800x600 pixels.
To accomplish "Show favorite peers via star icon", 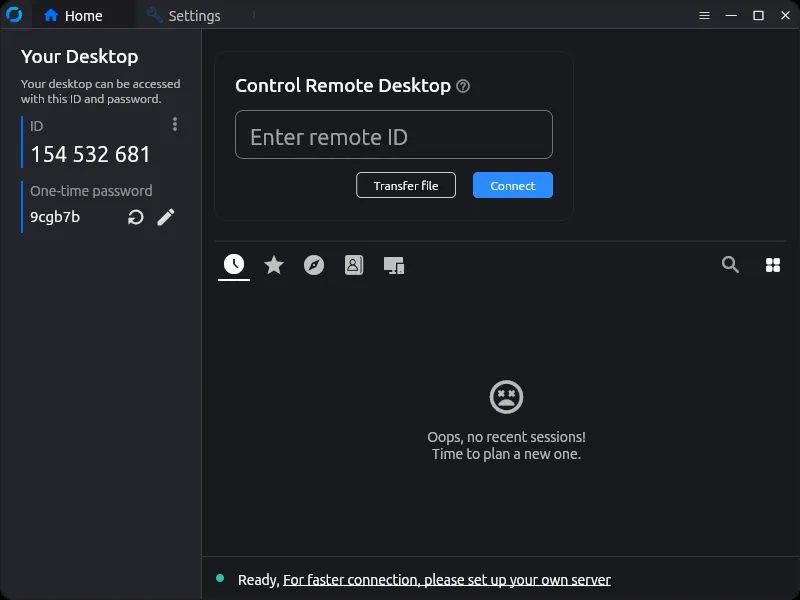I will tap(274, 265).
